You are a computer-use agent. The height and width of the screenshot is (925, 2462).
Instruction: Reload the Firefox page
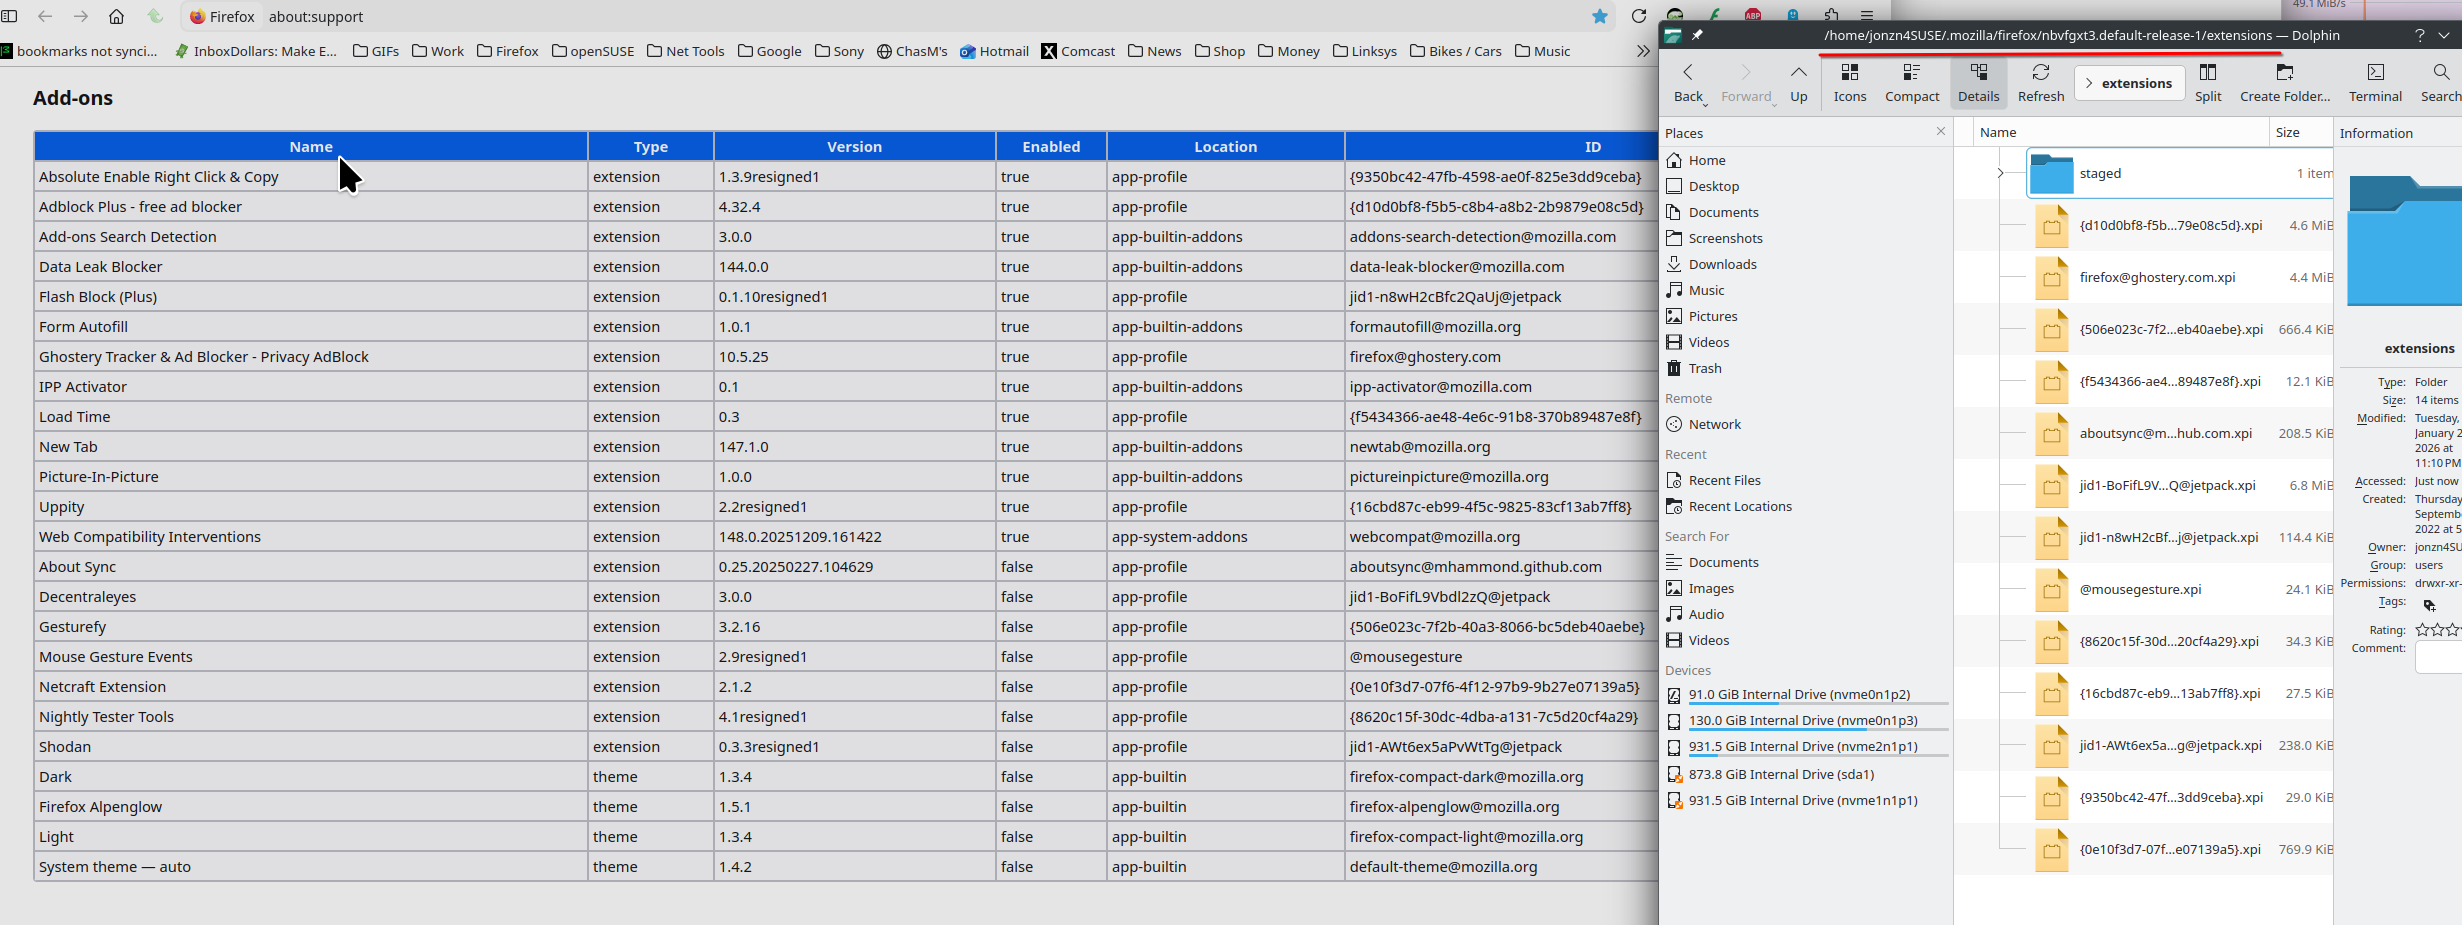tap(1638, 16)
